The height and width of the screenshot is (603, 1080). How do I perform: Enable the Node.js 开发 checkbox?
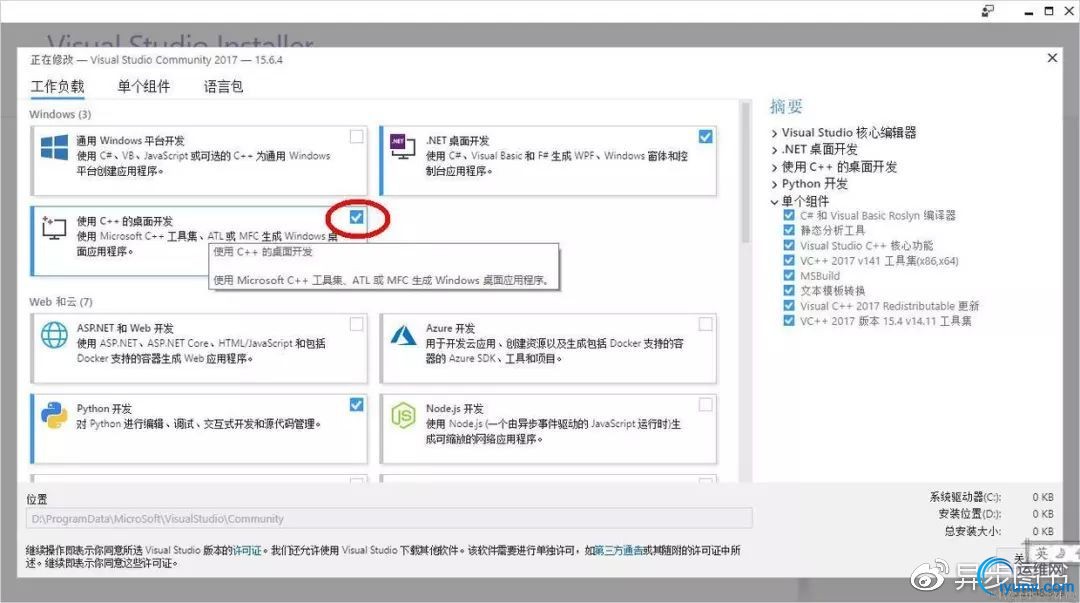pos(705,405)
